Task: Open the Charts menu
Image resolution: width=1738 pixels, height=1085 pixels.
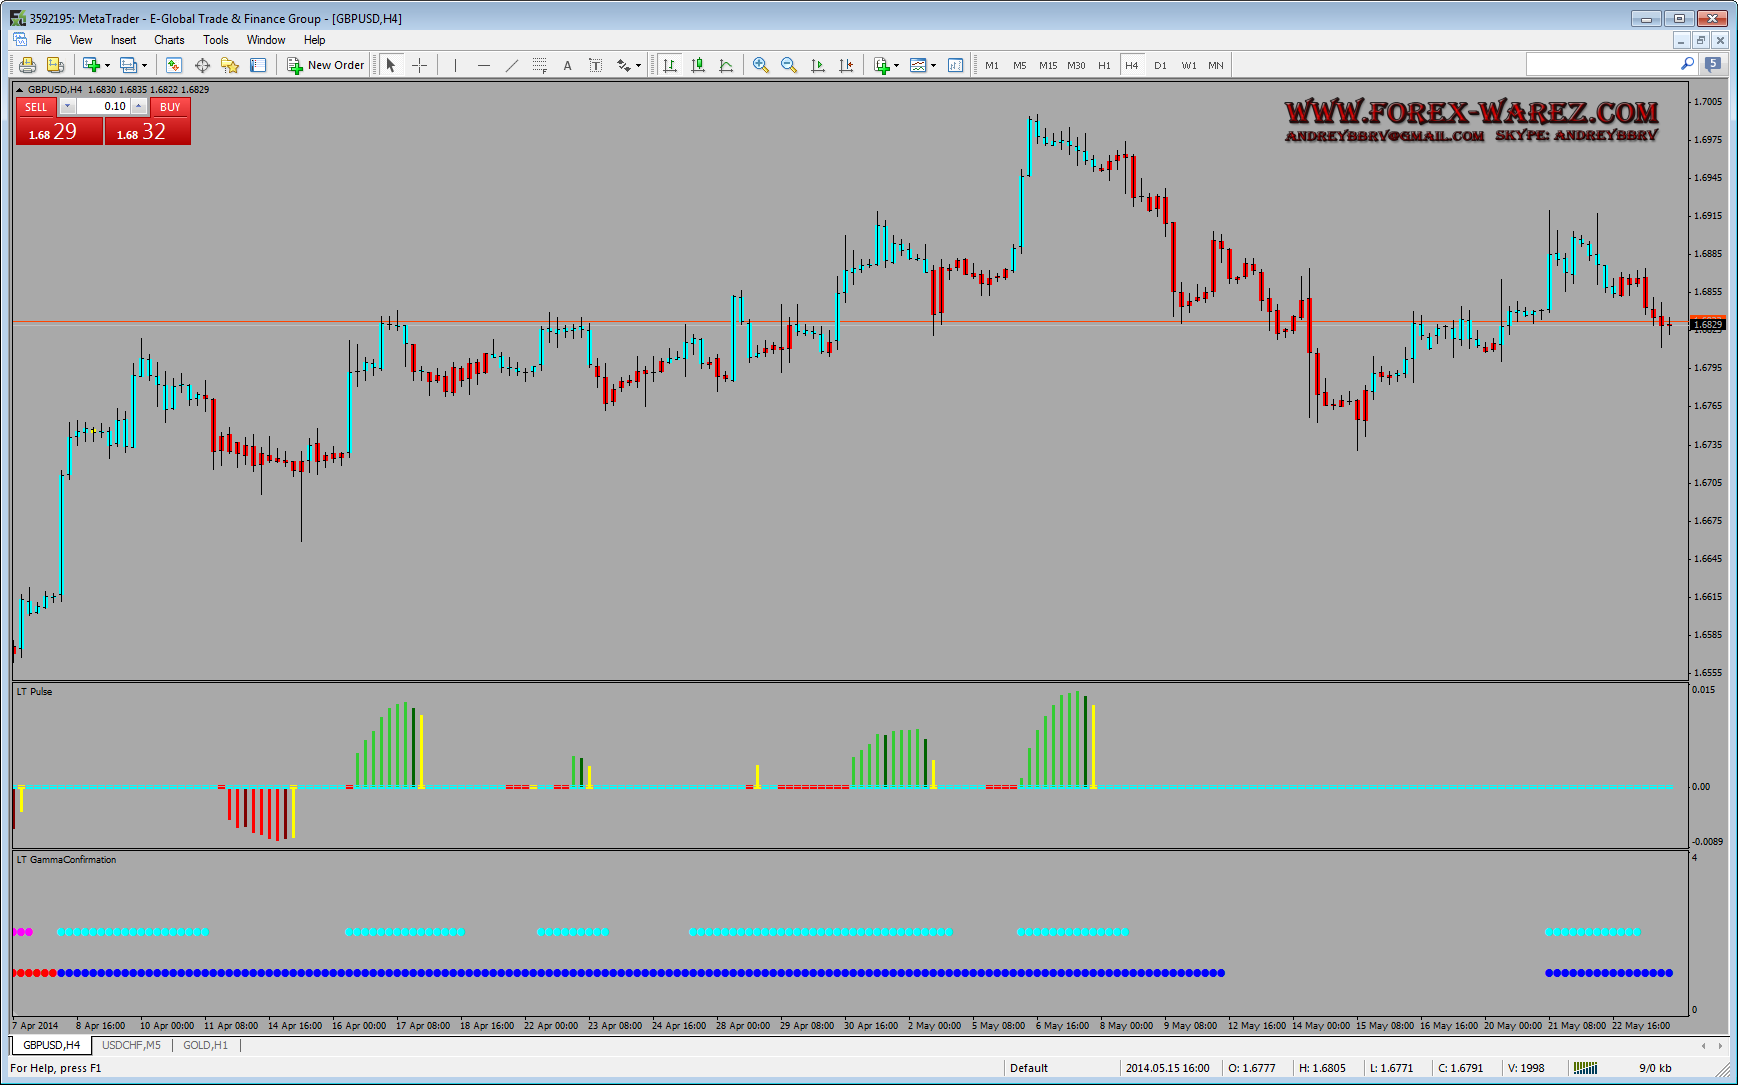Action: 169,40
